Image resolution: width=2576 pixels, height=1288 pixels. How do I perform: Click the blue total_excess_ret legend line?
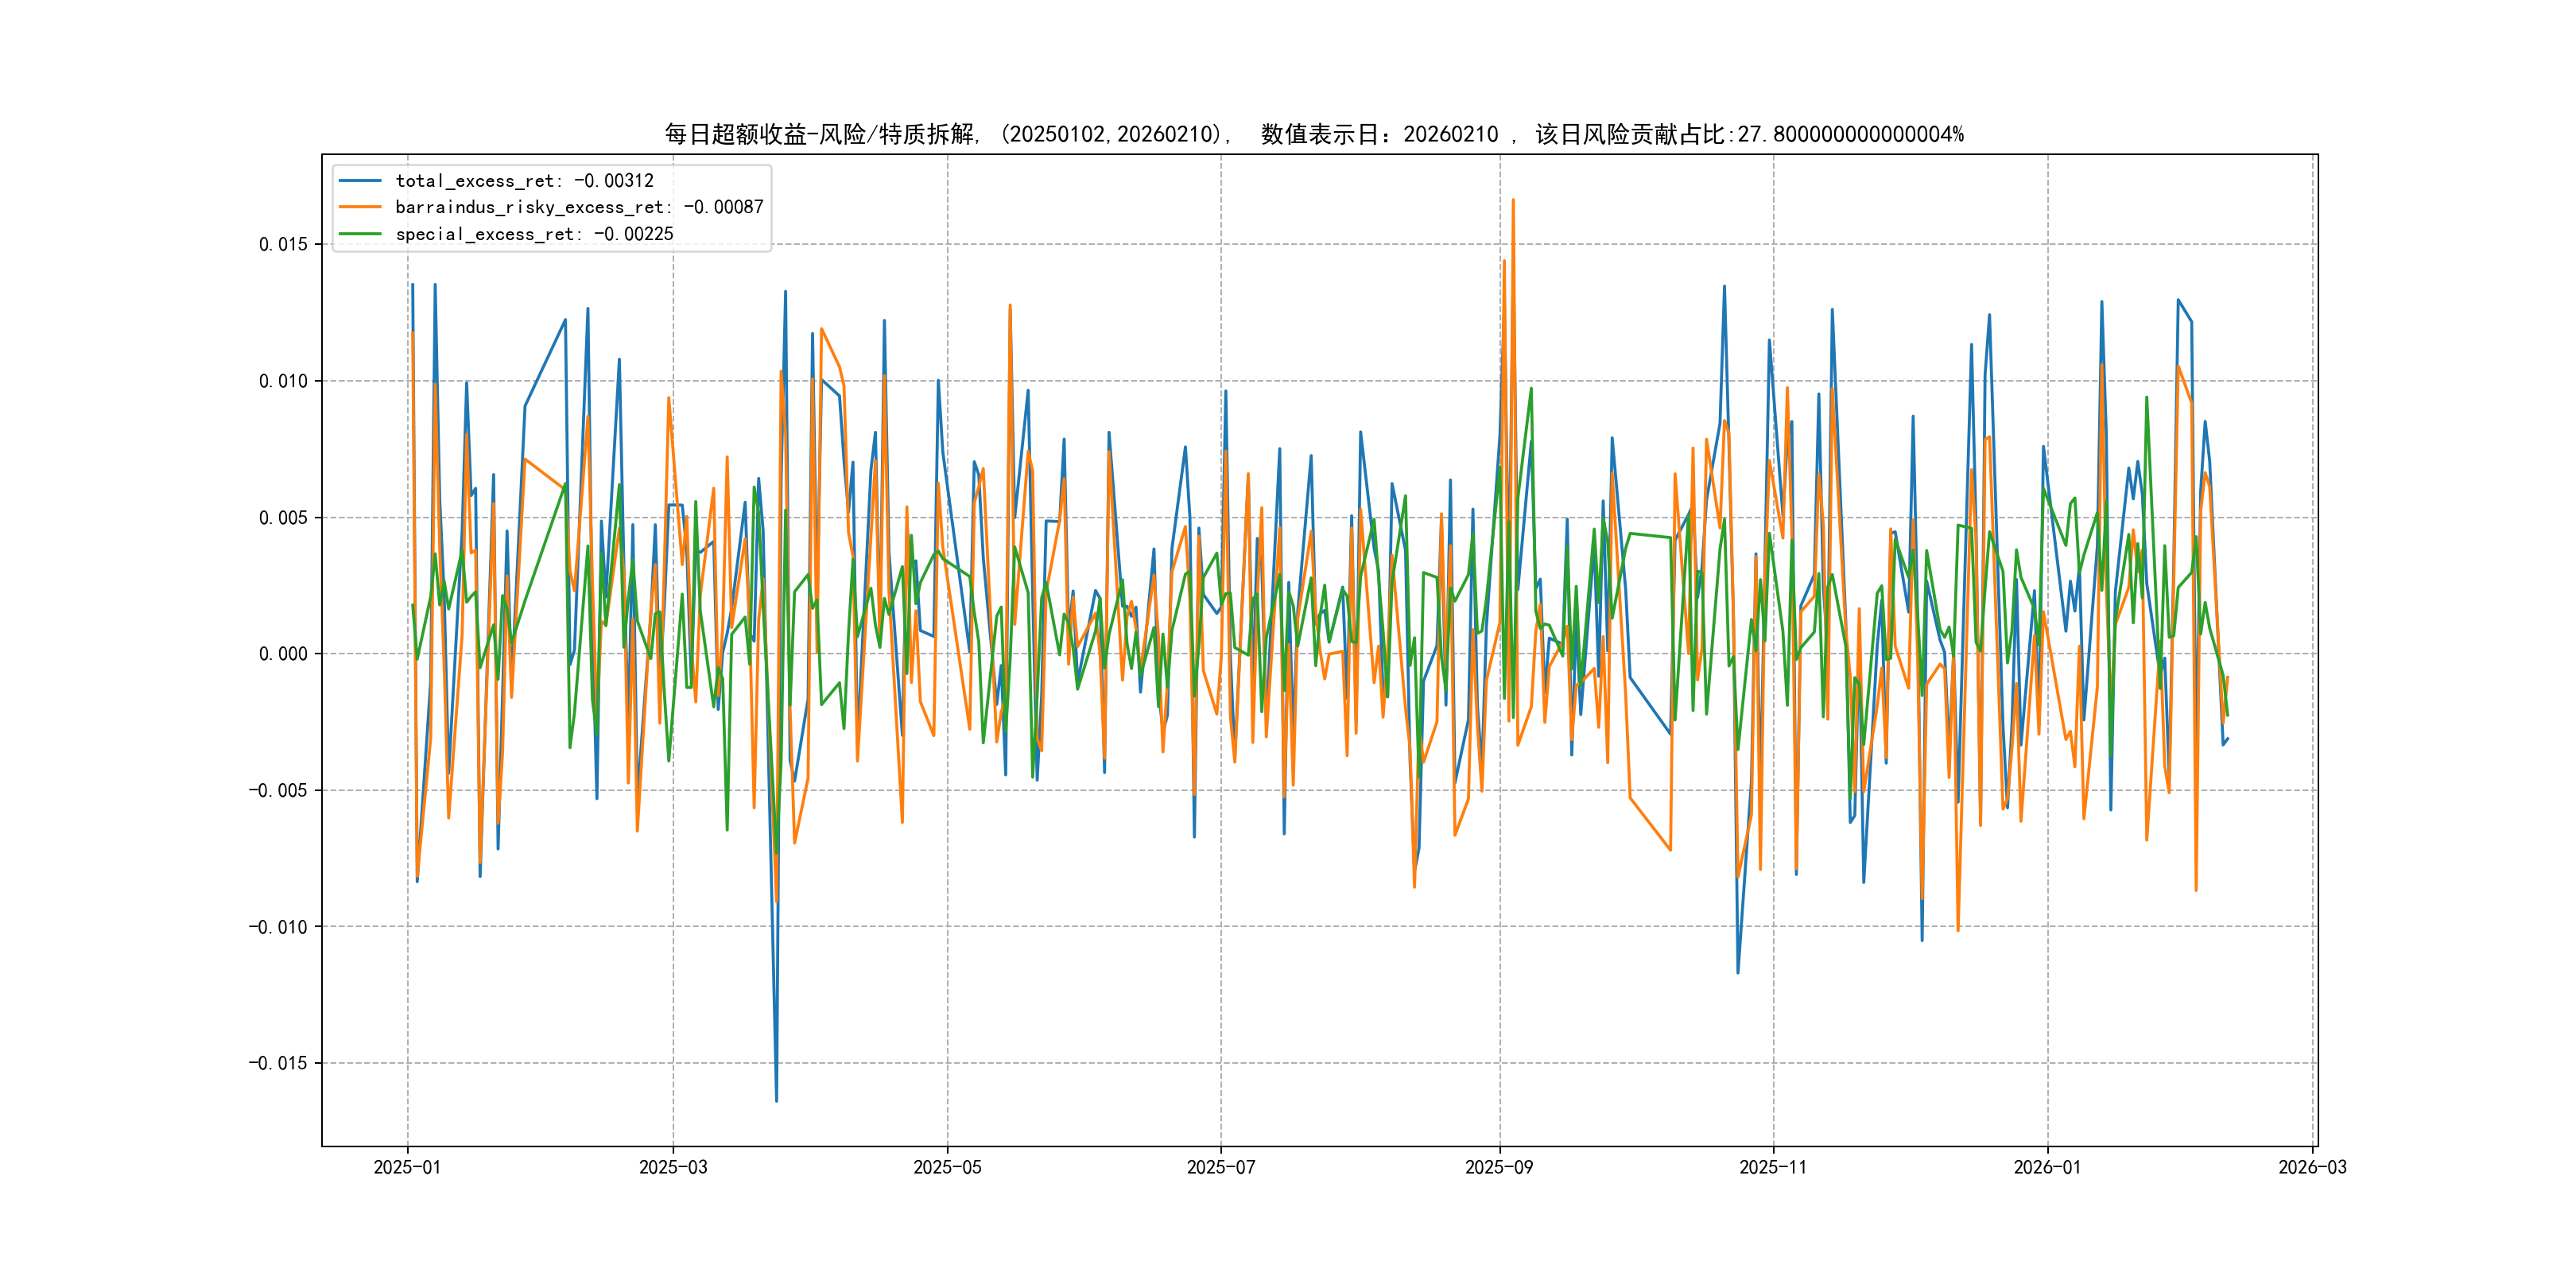click(x=360, y=181)
